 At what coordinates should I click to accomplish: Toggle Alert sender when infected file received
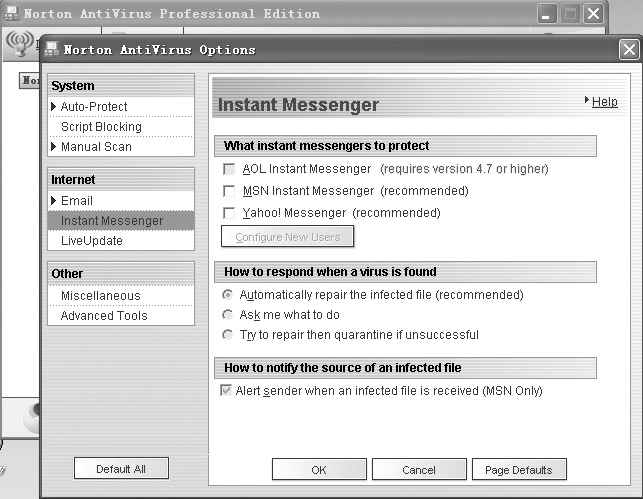click(225, 391)
